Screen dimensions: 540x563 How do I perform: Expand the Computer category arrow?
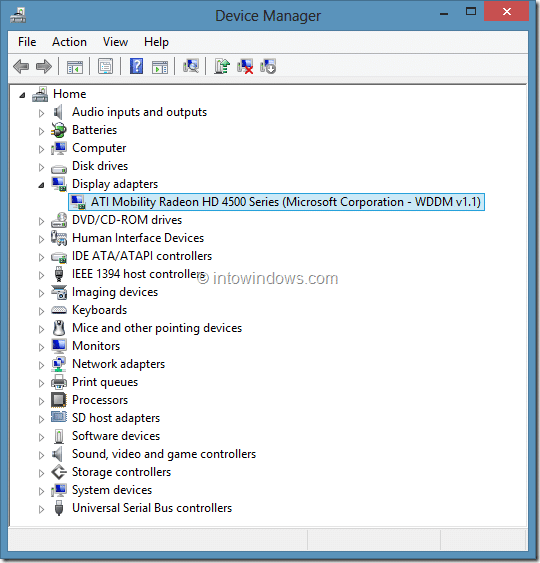(41, 149)
